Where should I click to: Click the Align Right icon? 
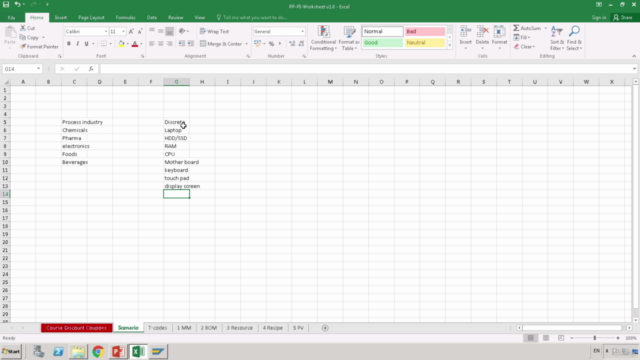click(x=170, y=44)
